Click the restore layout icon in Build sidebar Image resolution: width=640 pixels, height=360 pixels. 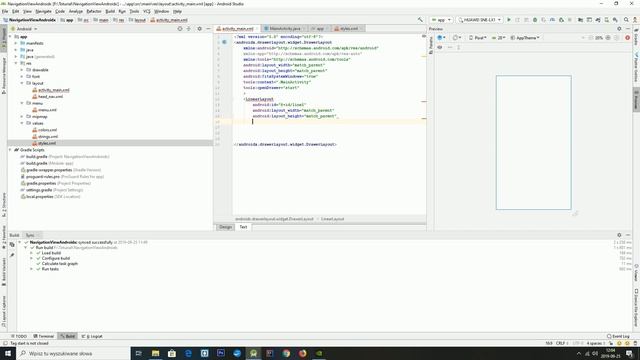point(12,244)
